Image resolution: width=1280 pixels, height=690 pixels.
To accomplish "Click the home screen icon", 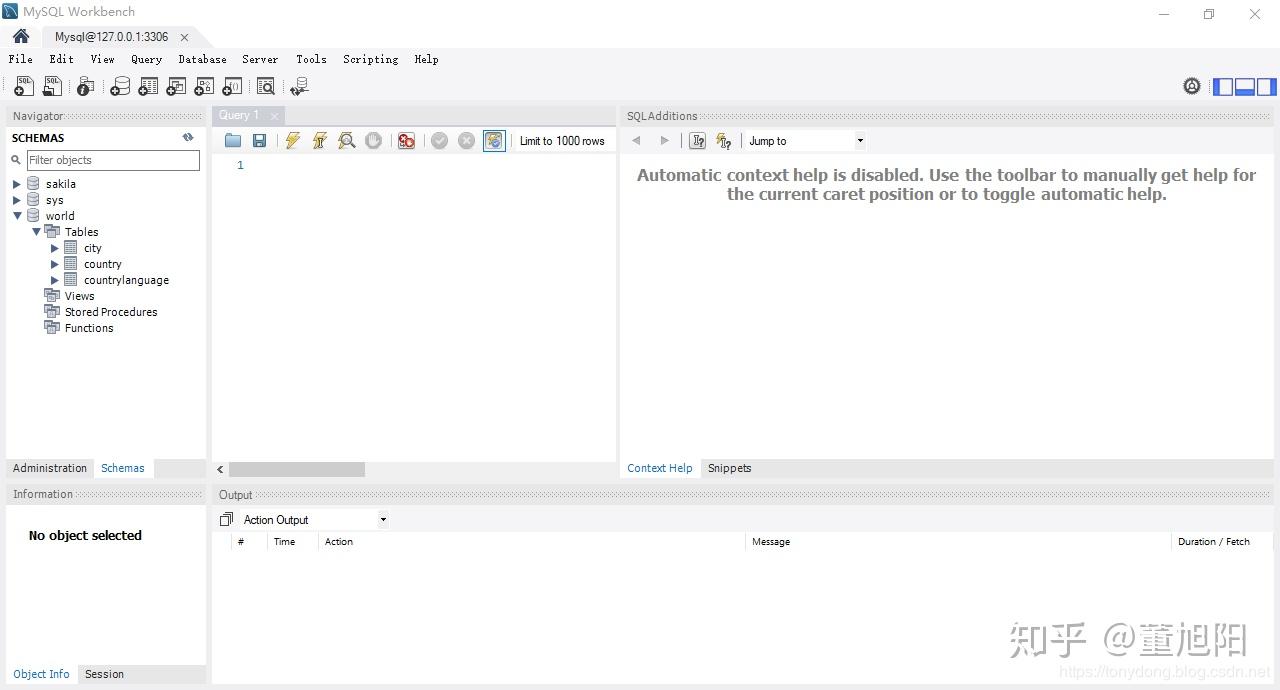I will pyautogui.click(x=21, y=36).
